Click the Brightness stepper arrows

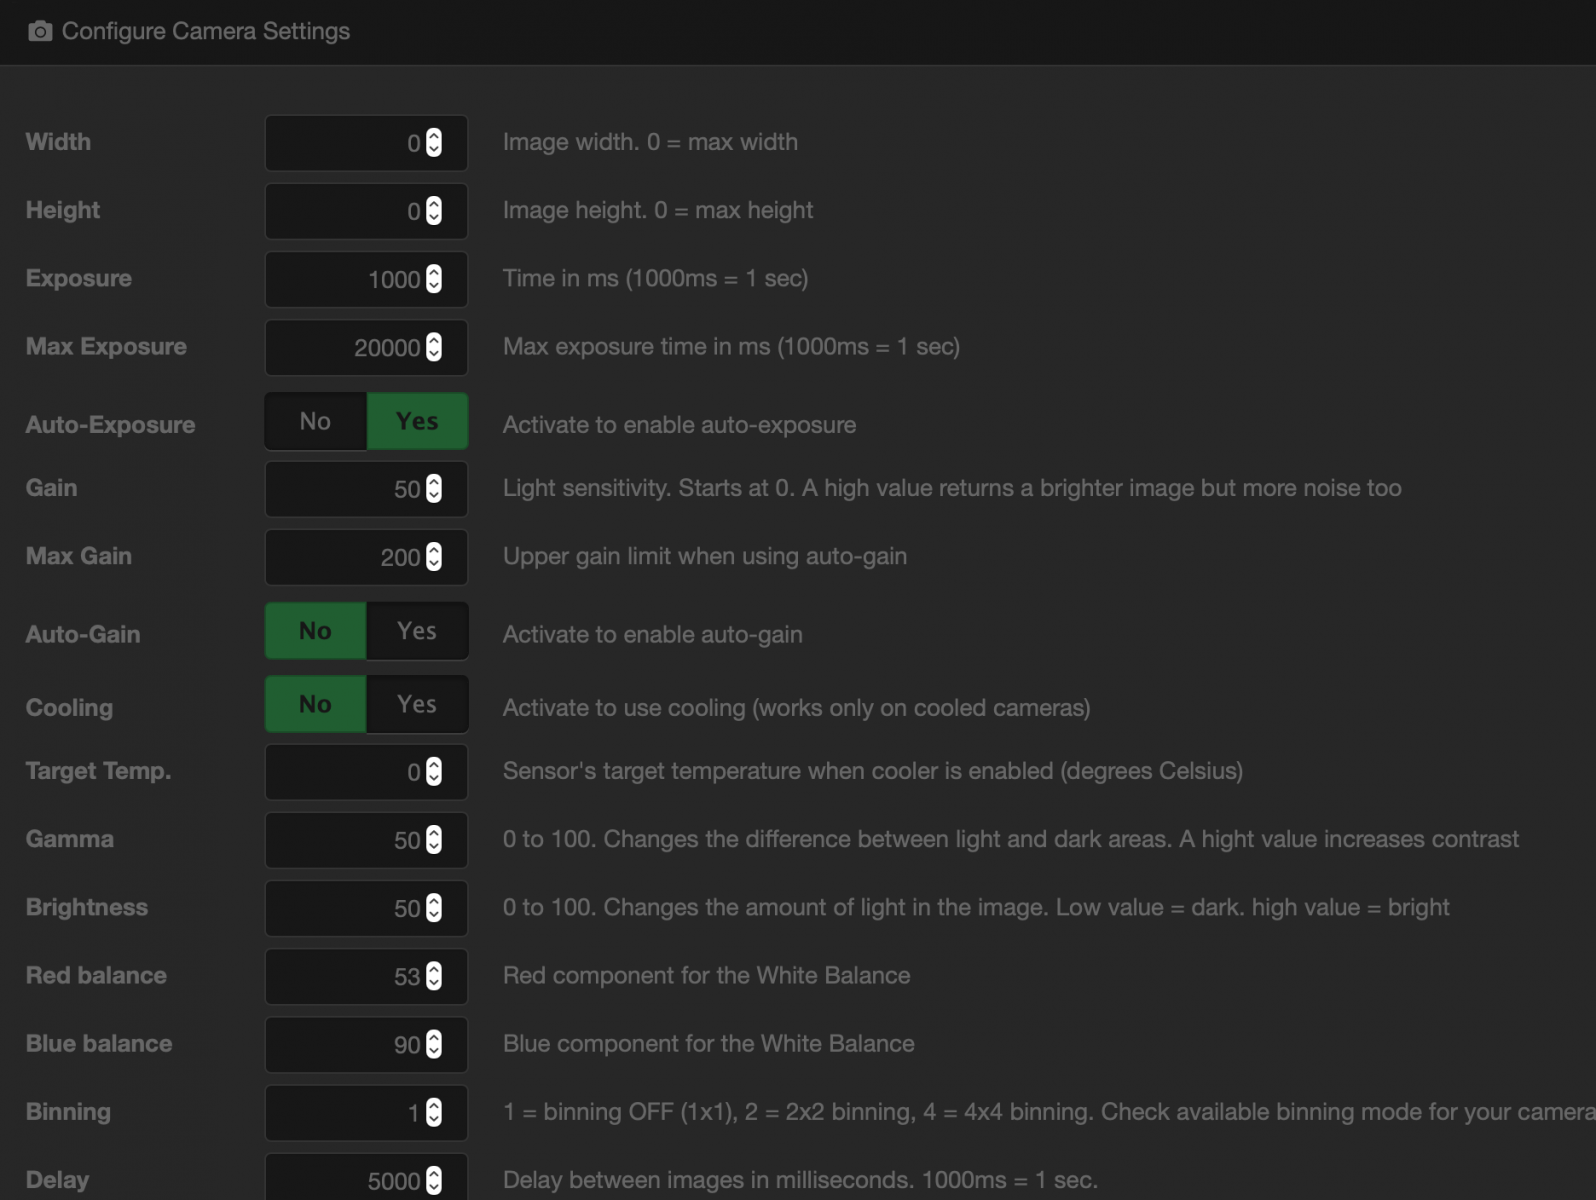(x=434, y=908)
